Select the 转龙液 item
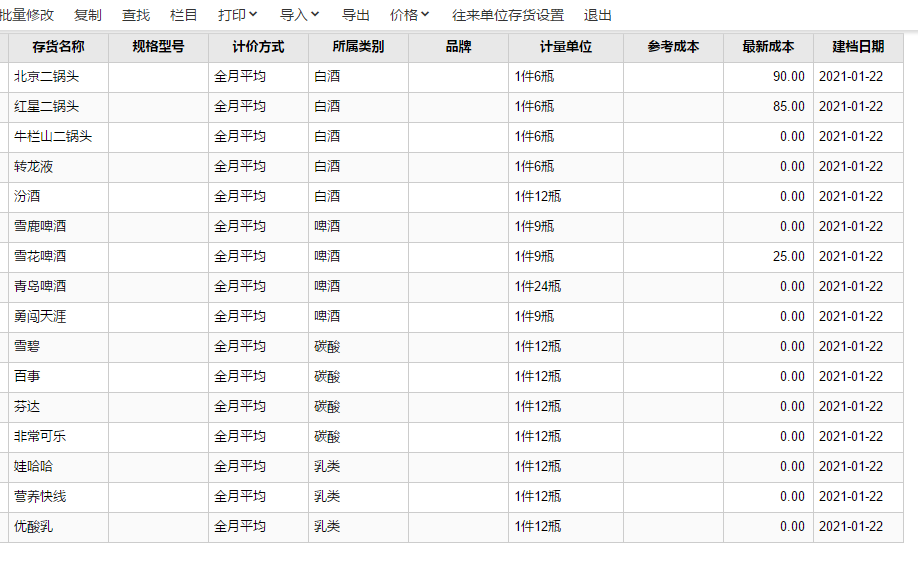The height and width of the screenshot is (581, 918). click(33, 167)
